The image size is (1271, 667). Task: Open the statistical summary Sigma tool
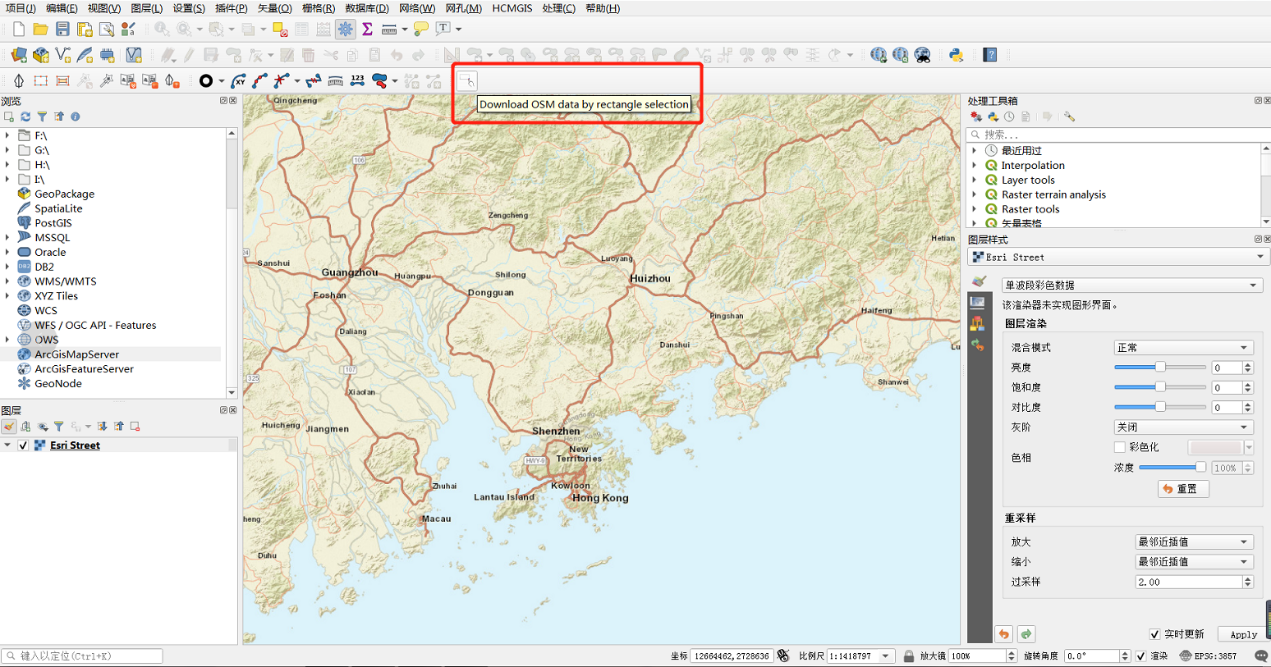tap(367, 29)
